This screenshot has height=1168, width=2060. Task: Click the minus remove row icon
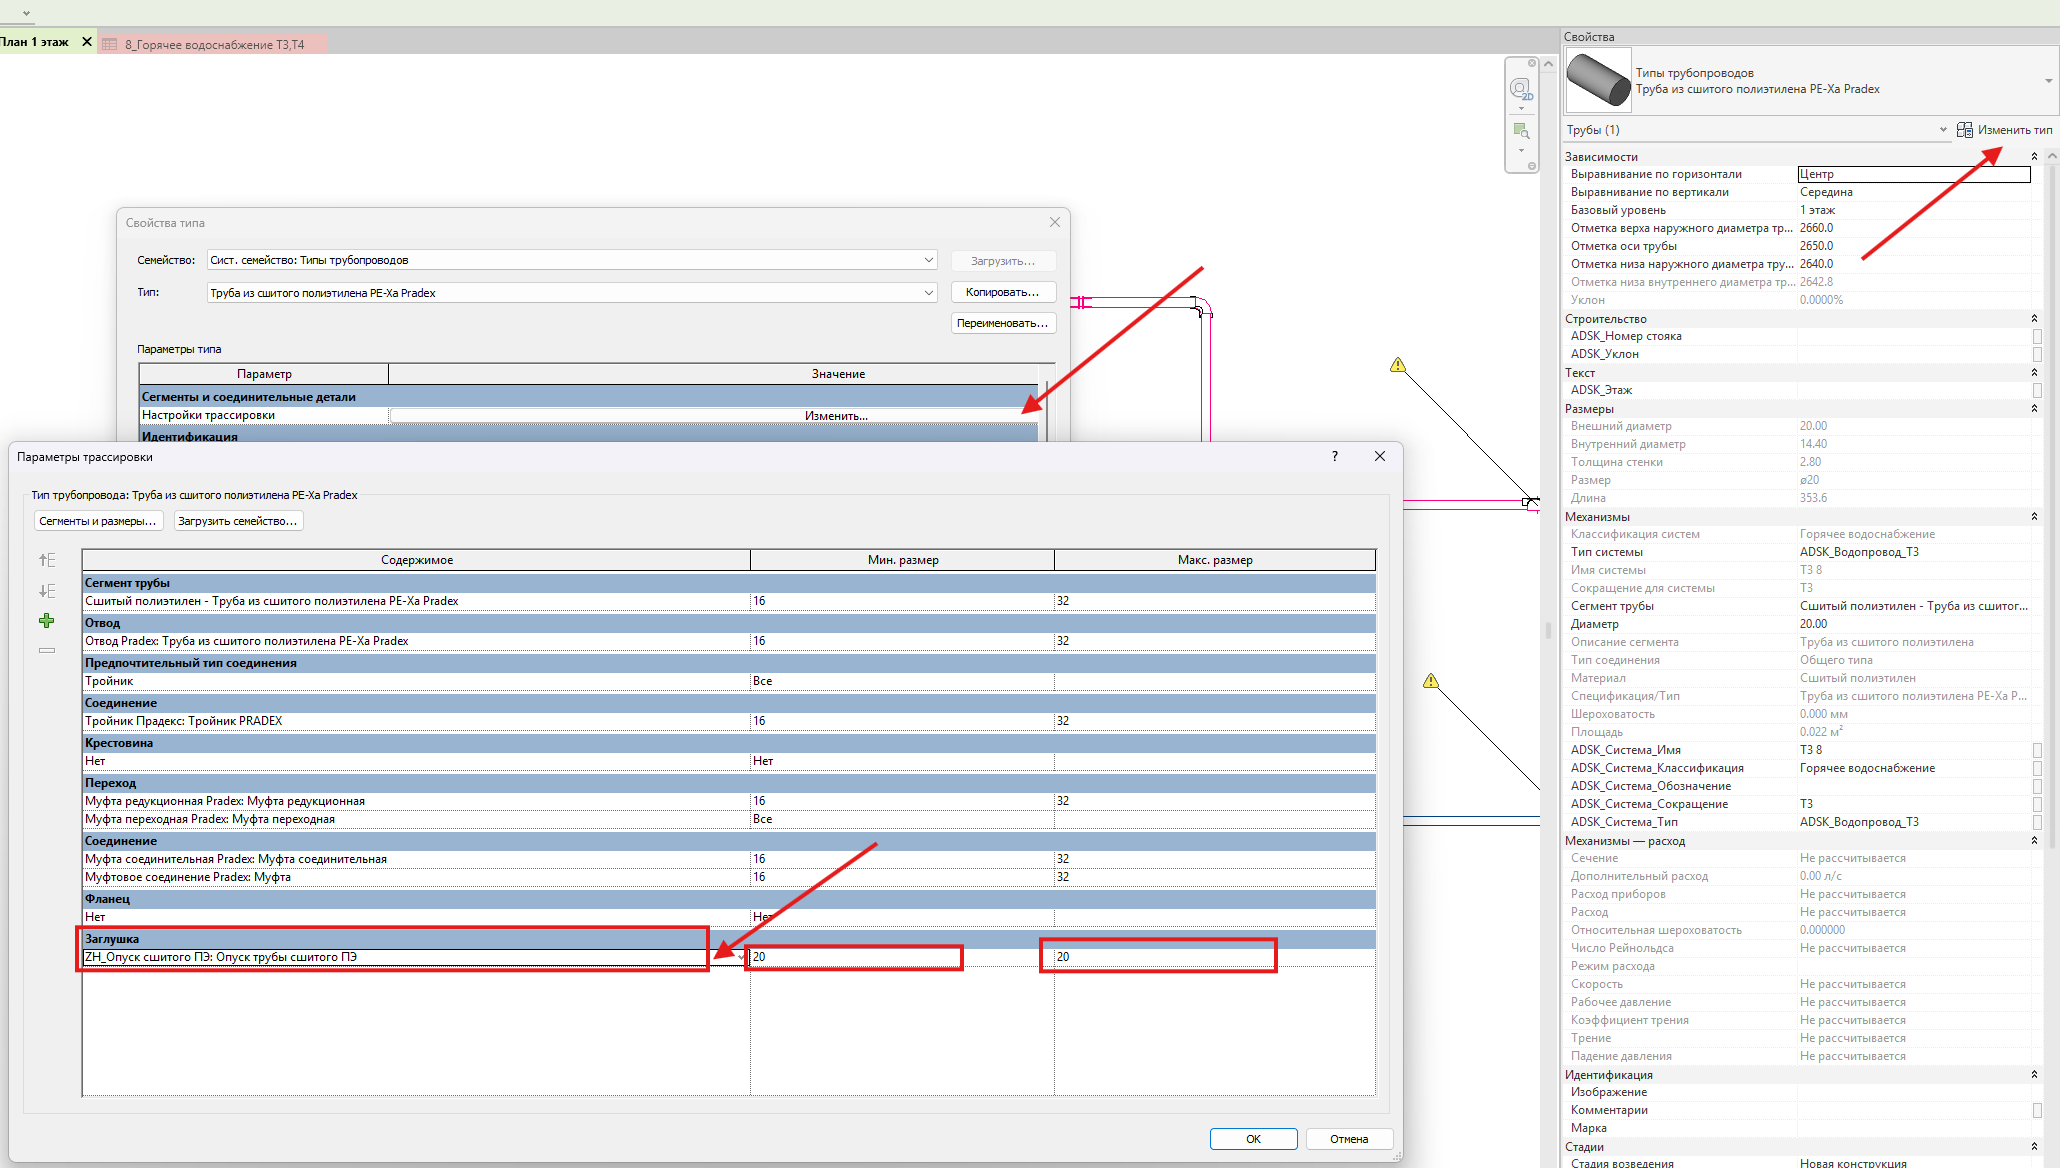(47, 650)
